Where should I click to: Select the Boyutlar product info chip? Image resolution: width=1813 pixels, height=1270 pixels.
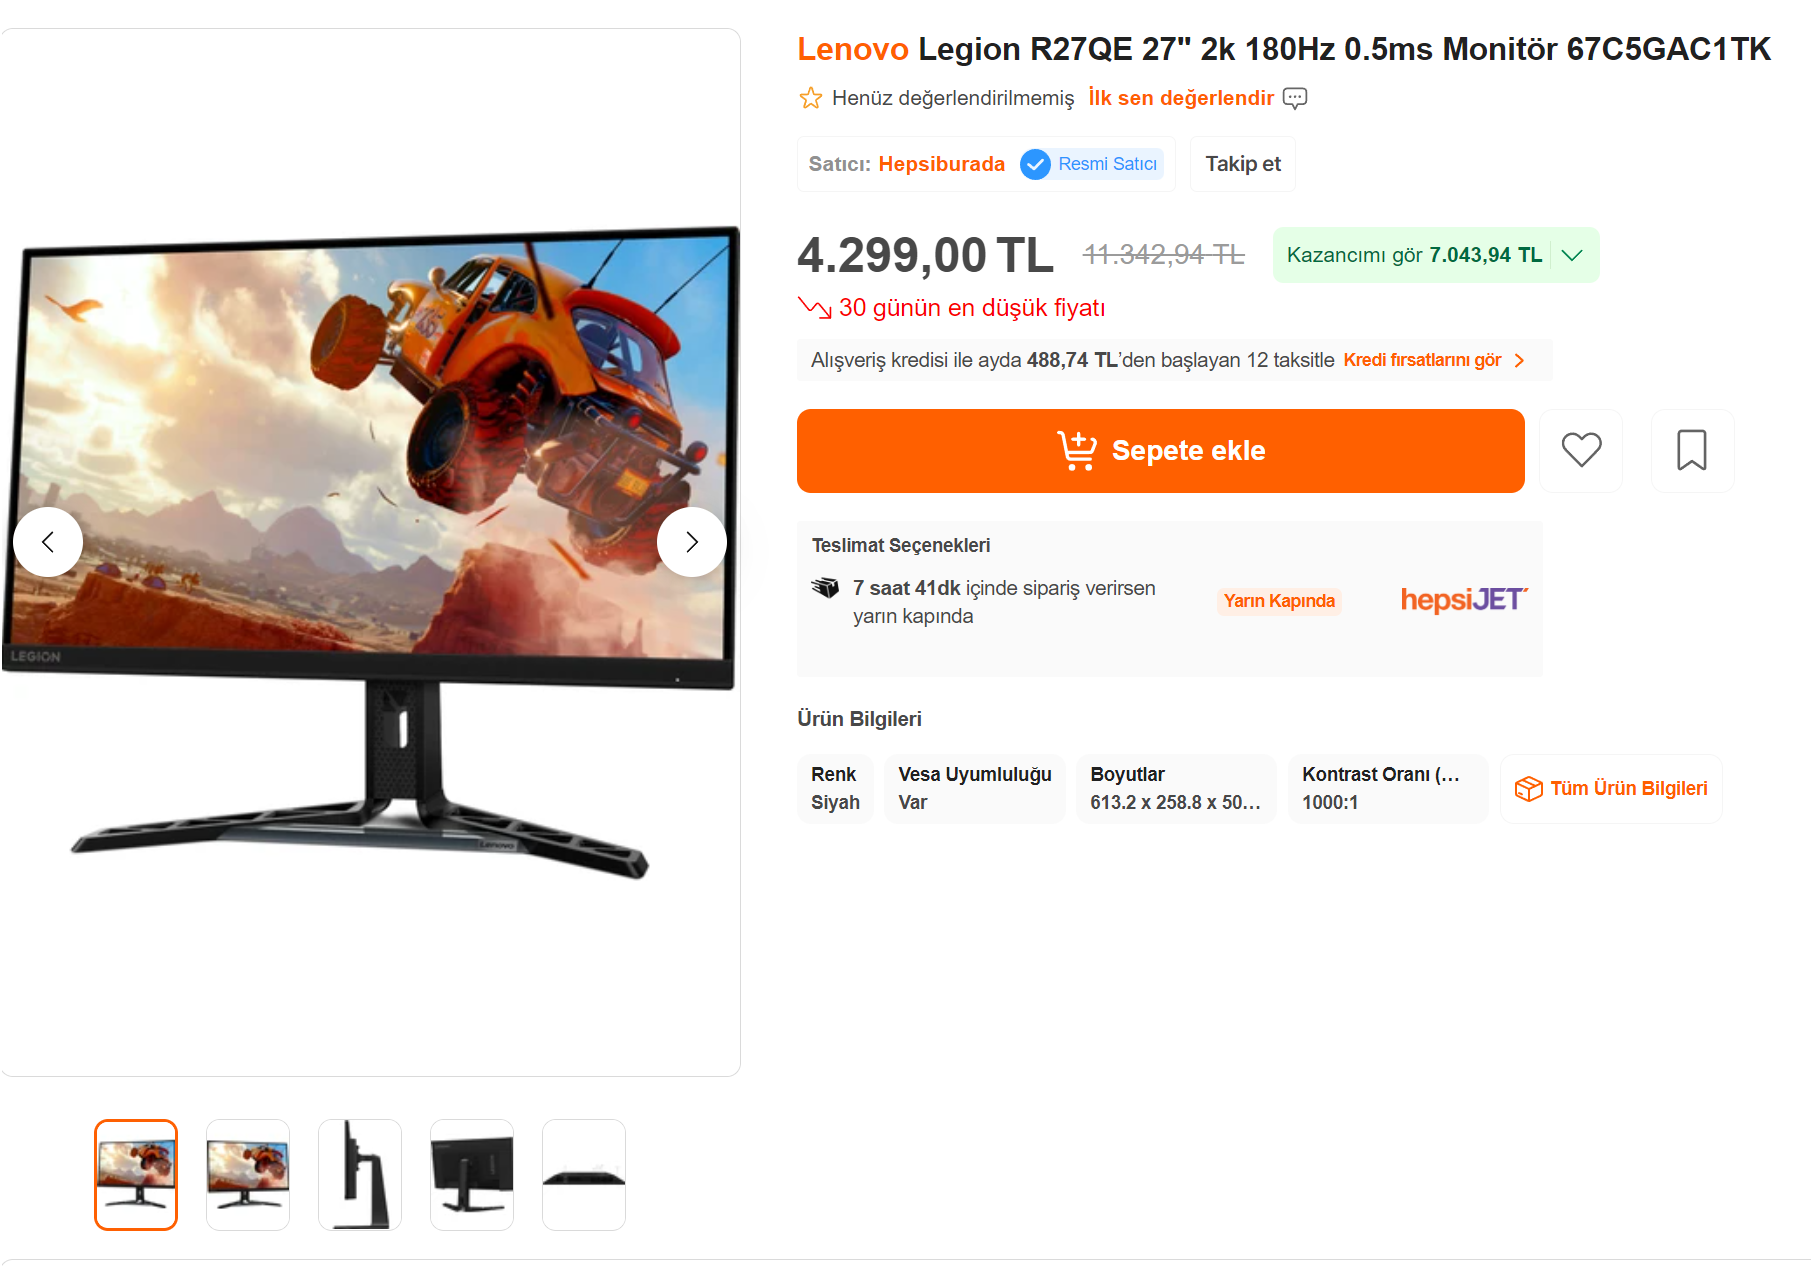(x=1176, y=789)
